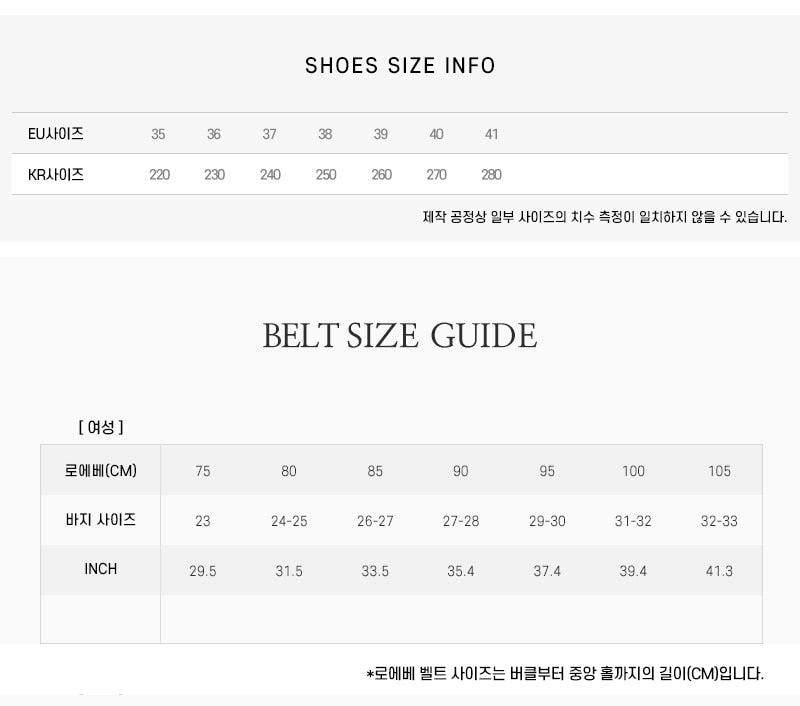Click belt size 105 cell
Image resolution: width=800 pixels, height=706 pixels.
click(x=719, y=471)
